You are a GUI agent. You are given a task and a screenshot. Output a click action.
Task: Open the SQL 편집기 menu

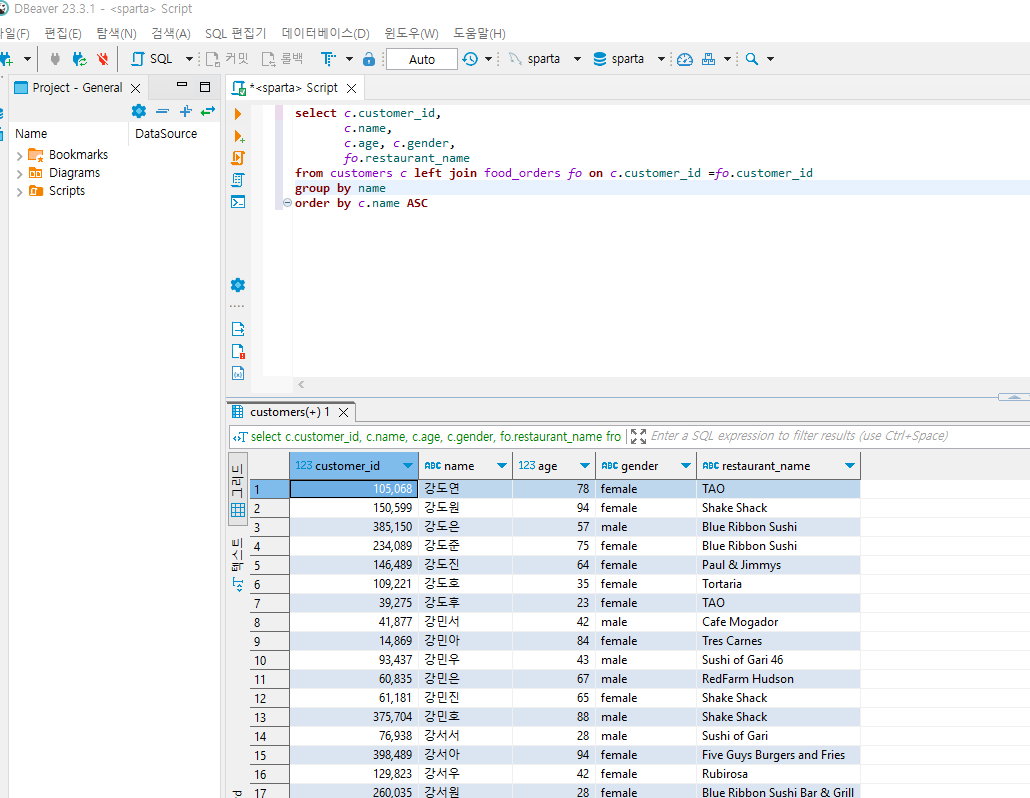236,33
